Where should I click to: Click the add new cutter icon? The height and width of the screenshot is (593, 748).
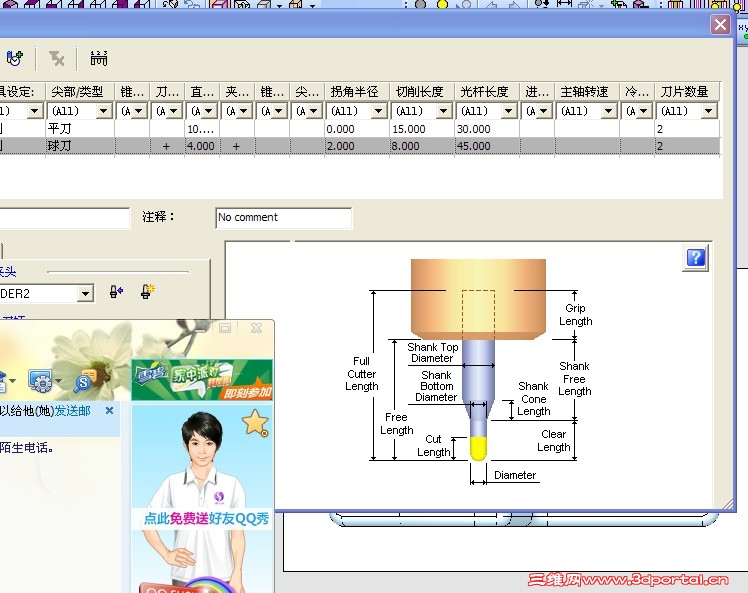(14, 58)
